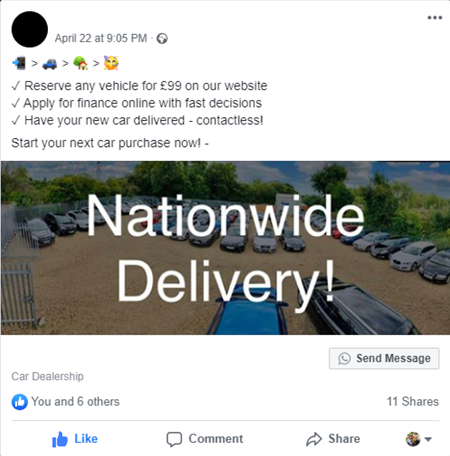This screenshot has width=450, height=456.
Task: Open the Nationwide Delivery image
Action: click(x=225, y=248)
